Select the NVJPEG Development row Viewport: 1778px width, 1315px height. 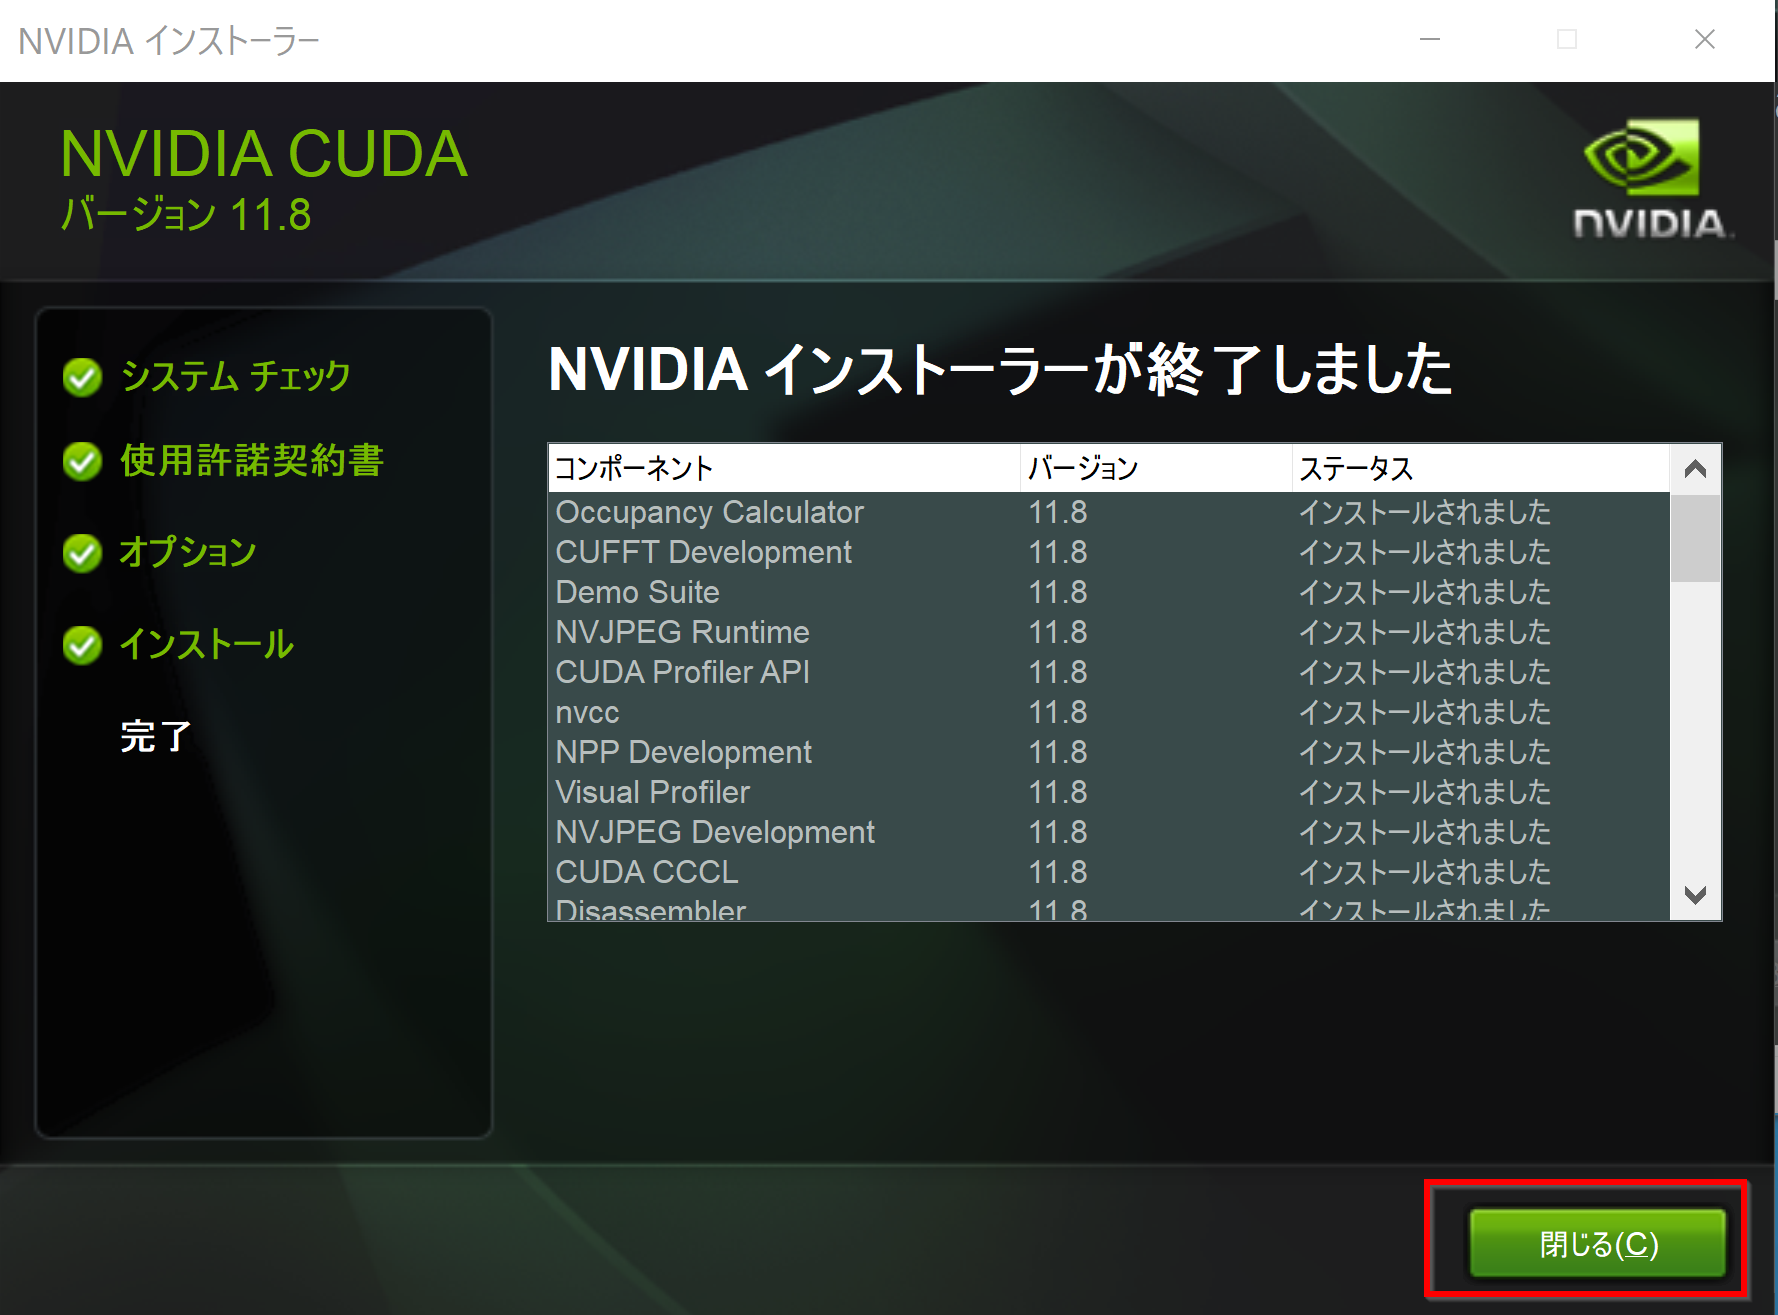(1109, 832)
